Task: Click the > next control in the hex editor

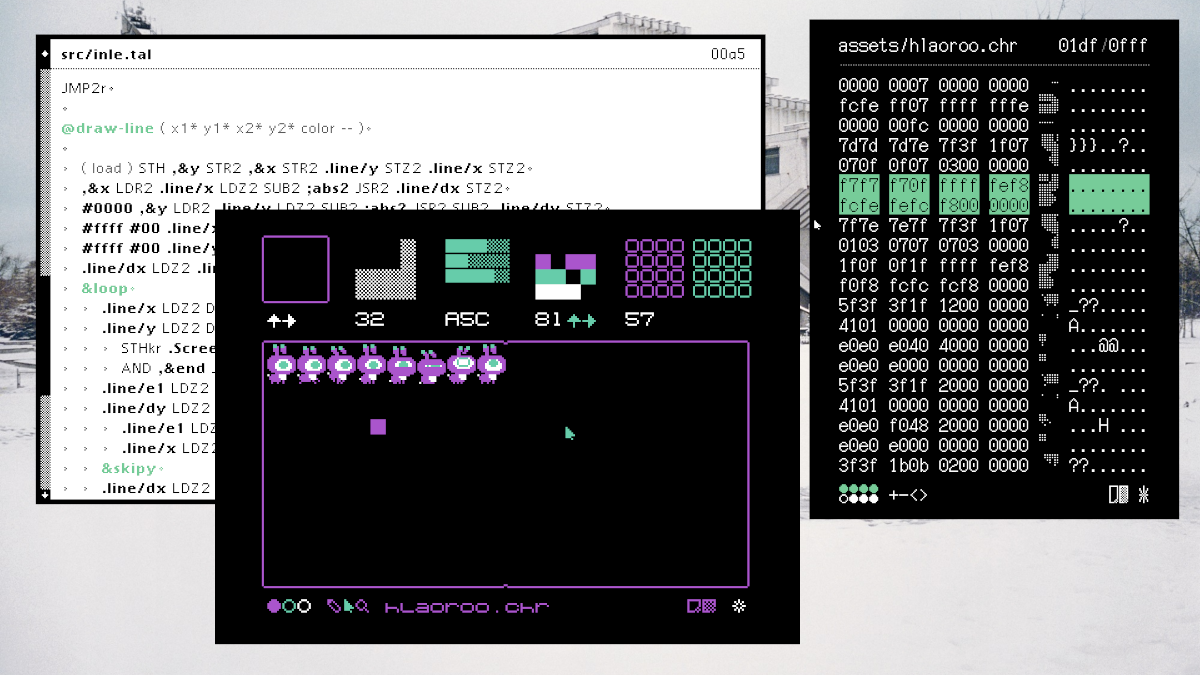Action: pyautogui.click(x=922, y=494)
